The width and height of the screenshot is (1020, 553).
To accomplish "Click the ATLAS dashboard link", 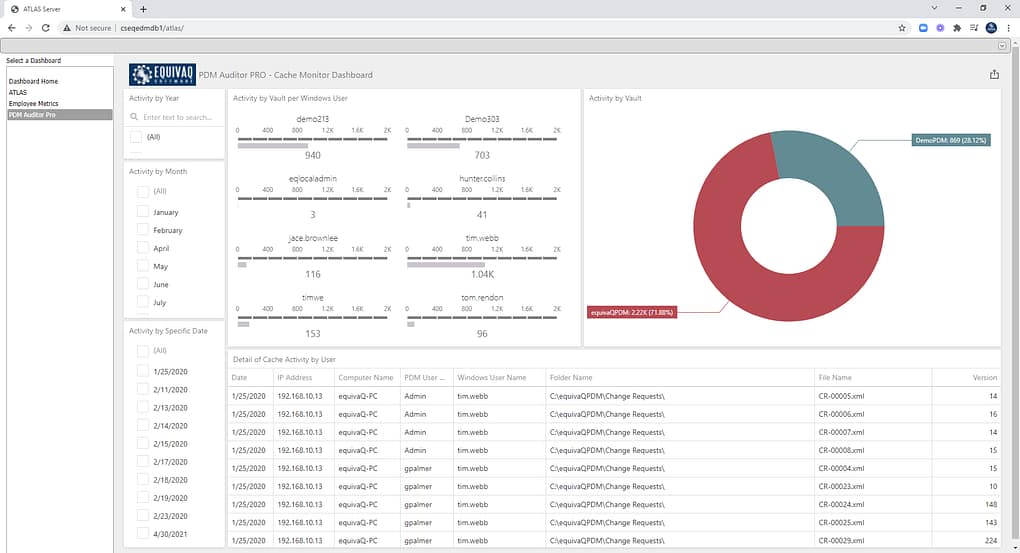I will 18,92.
